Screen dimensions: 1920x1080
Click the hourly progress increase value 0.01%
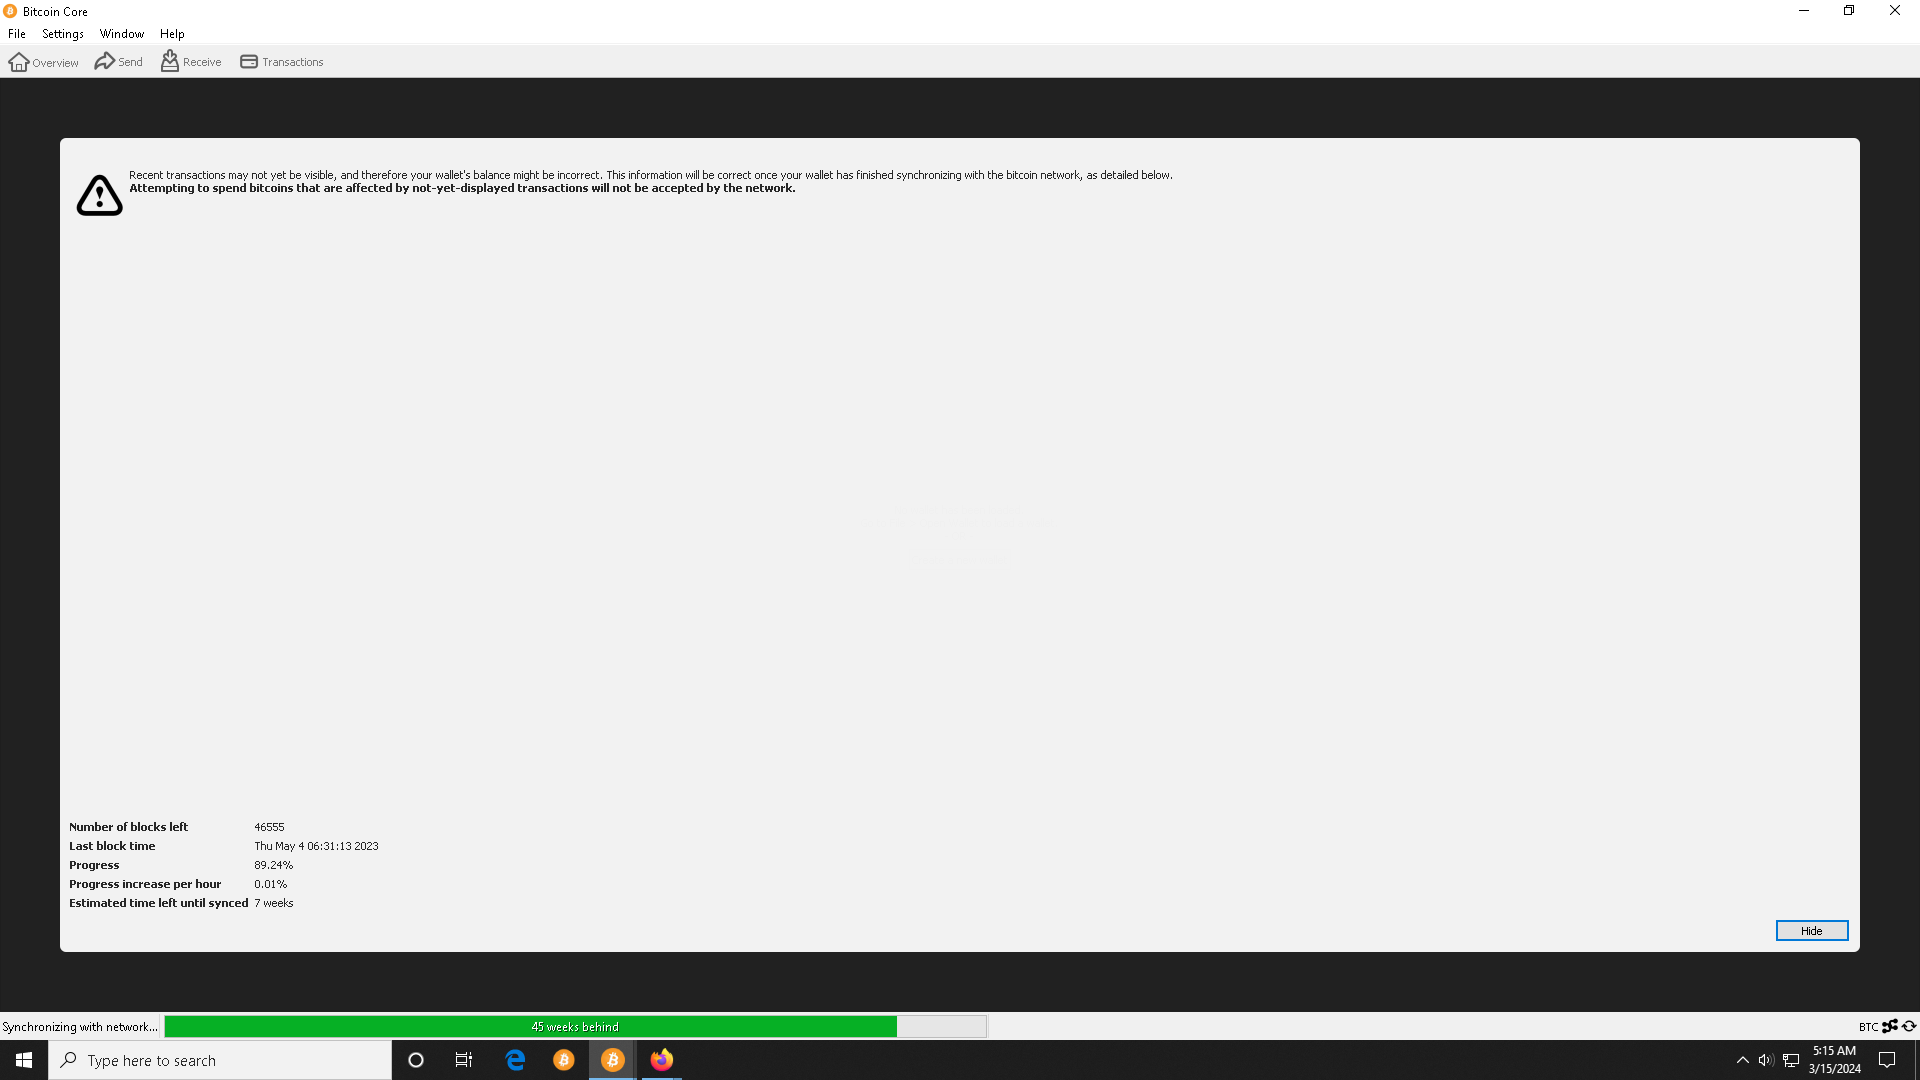click(270, 884)
